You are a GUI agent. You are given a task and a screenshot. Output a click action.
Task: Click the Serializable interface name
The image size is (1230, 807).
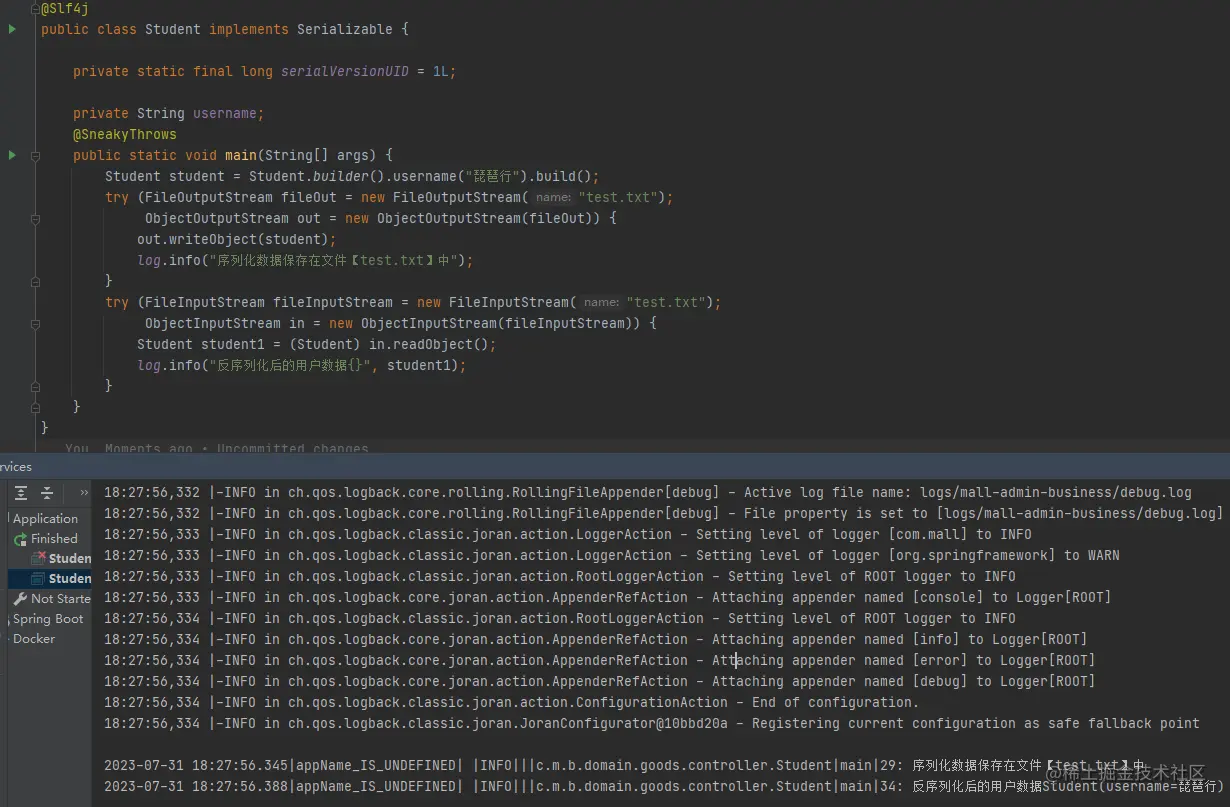pyautogui.click(x=345, y=29)
